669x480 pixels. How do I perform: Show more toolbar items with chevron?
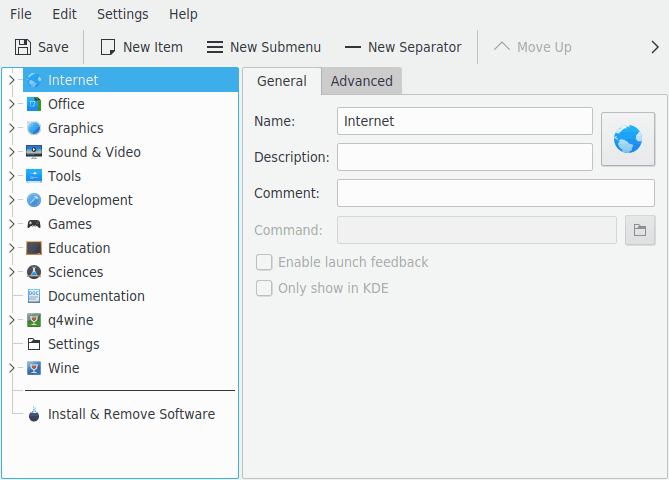655,47
